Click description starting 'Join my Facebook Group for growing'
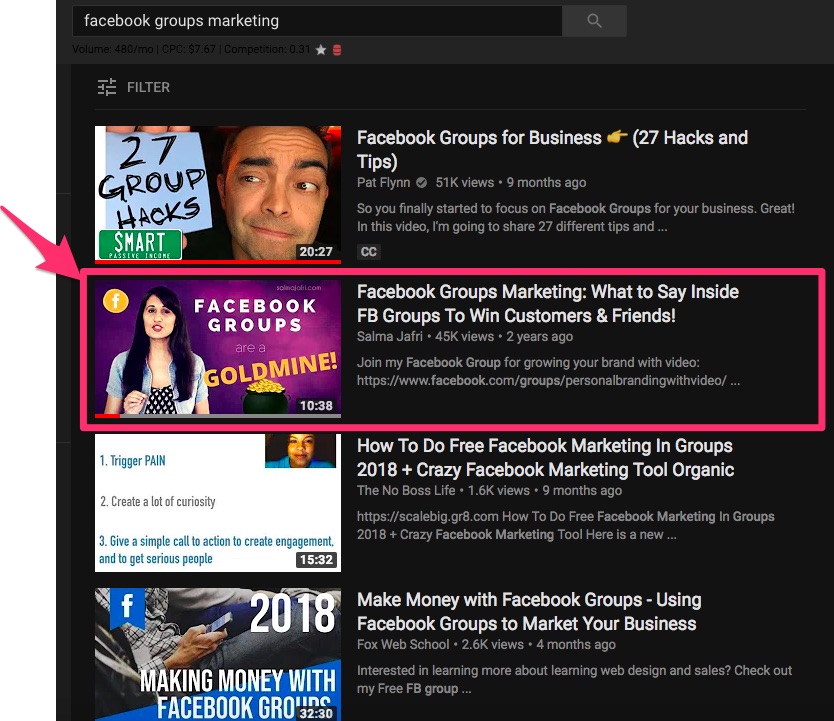The height and width of the screenshot is (721, 834). [x=548, y=372]
